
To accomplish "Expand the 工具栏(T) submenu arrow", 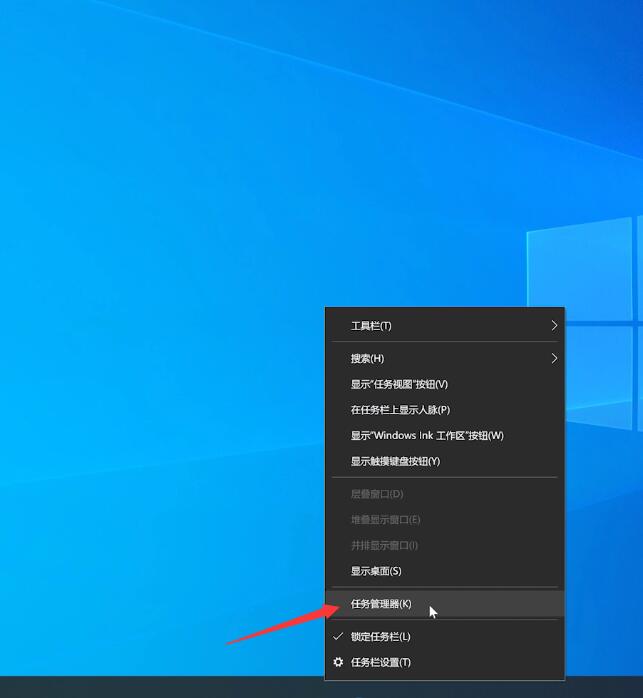I will click(x=554, y=326).
